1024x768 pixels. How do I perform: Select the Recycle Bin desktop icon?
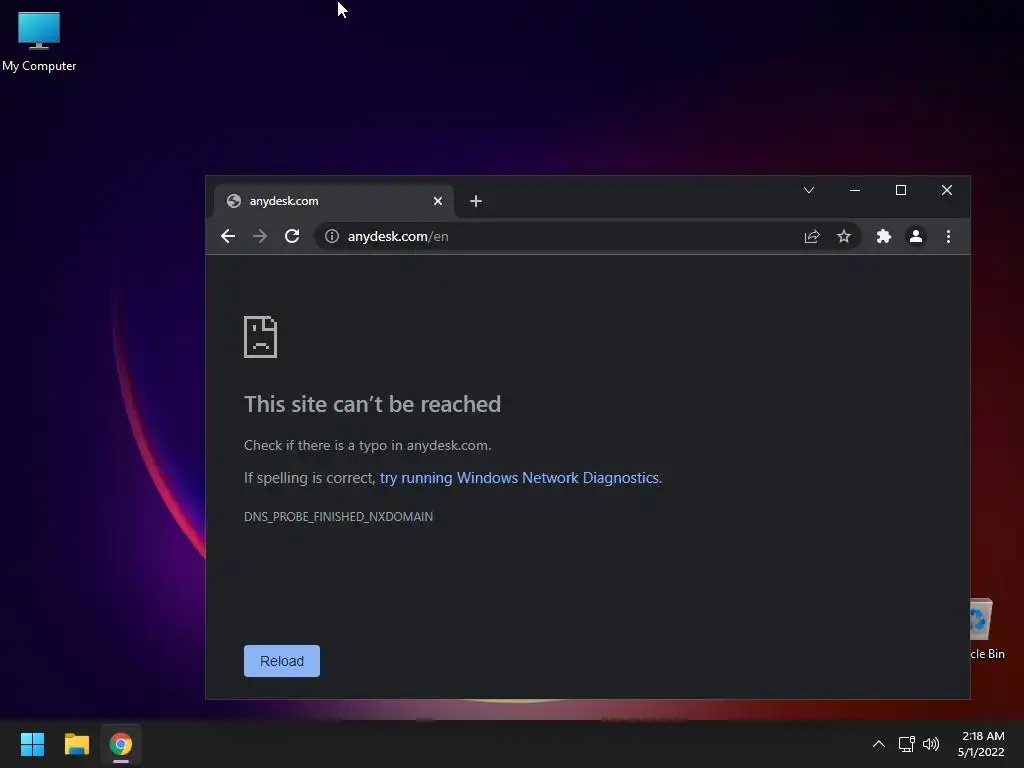987,628
